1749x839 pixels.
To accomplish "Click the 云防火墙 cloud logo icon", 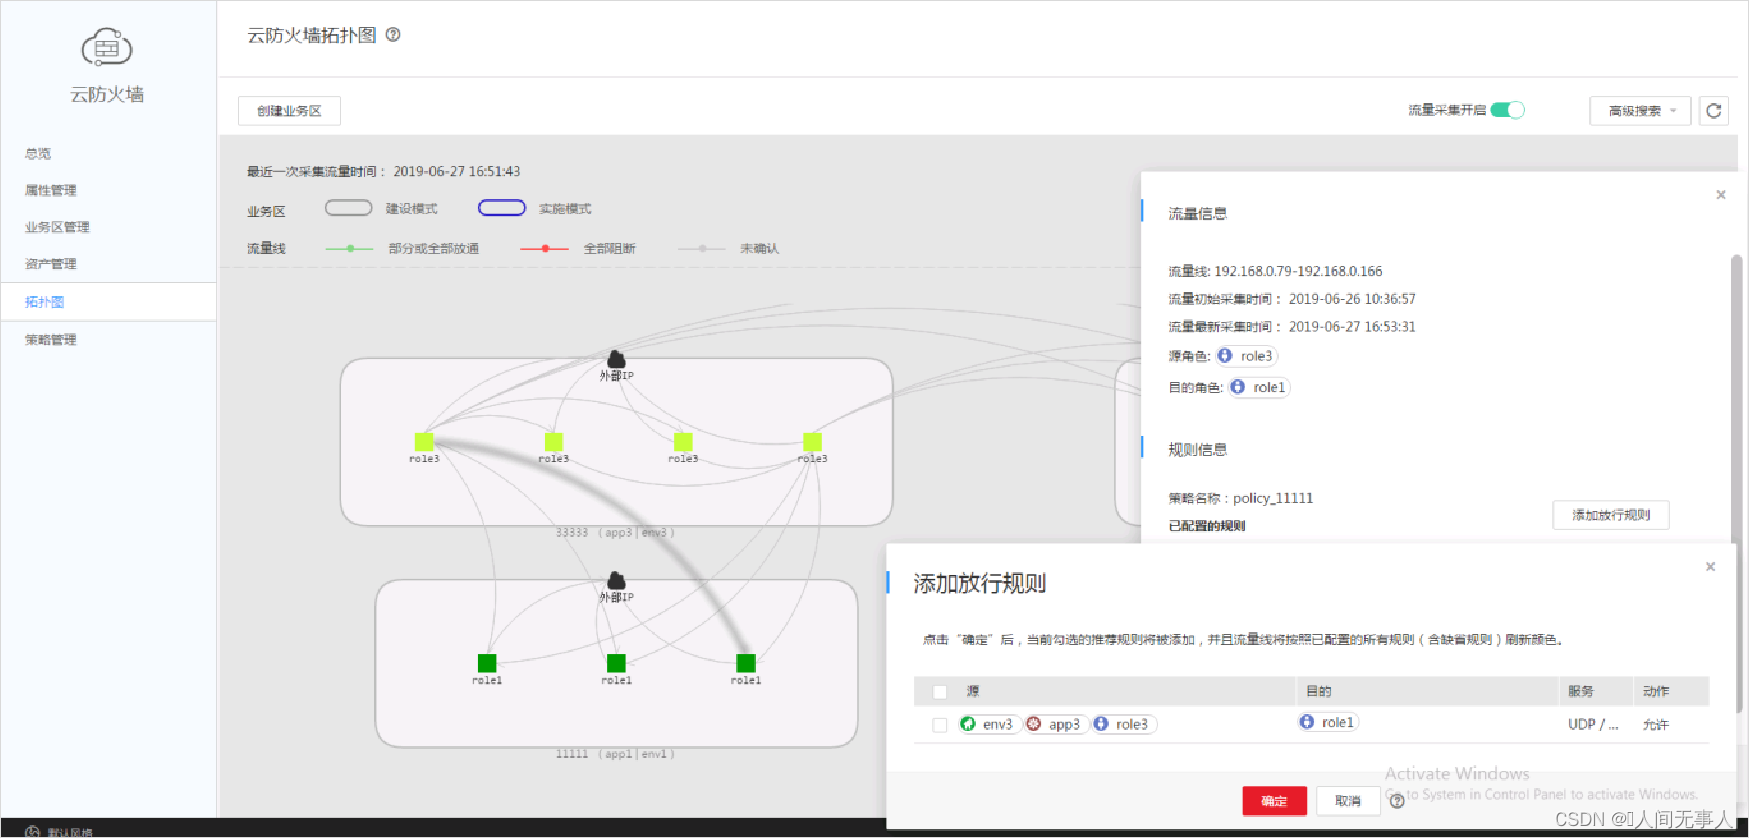I will [x=107, y=47].
